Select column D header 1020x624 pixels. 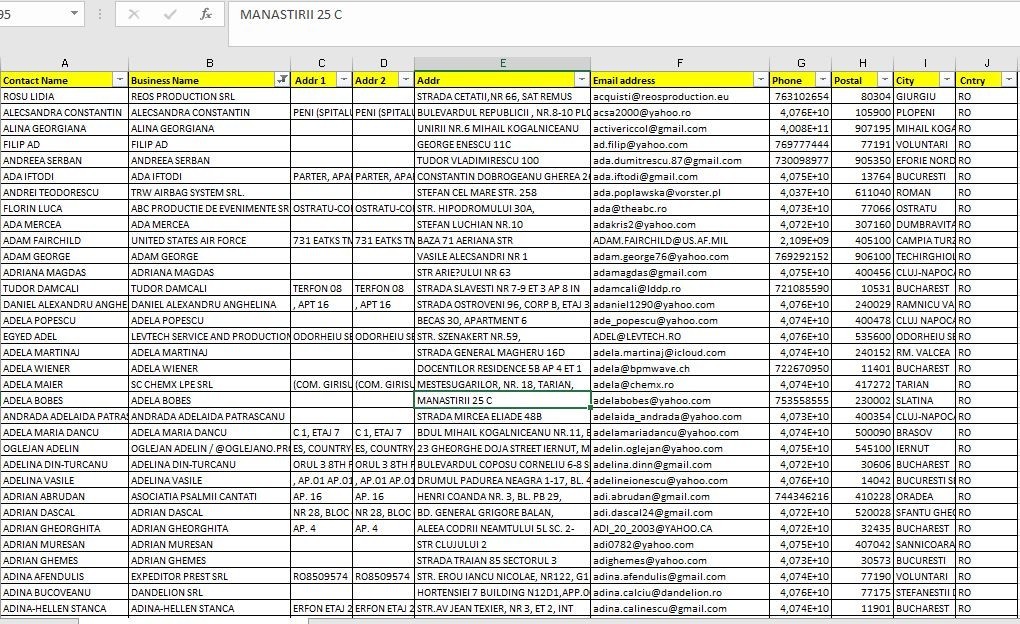click(383, 63)
